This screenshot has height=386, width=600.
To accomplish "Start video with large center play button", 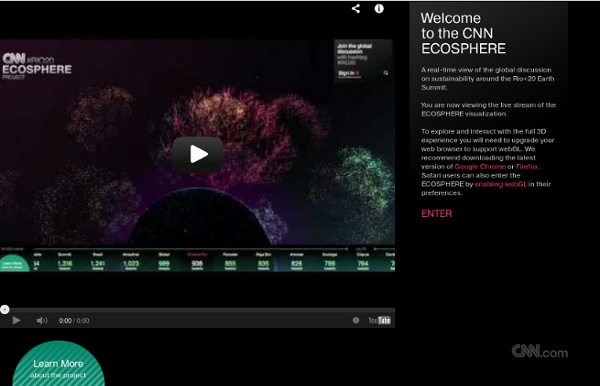I will click(x=198, y=154).
